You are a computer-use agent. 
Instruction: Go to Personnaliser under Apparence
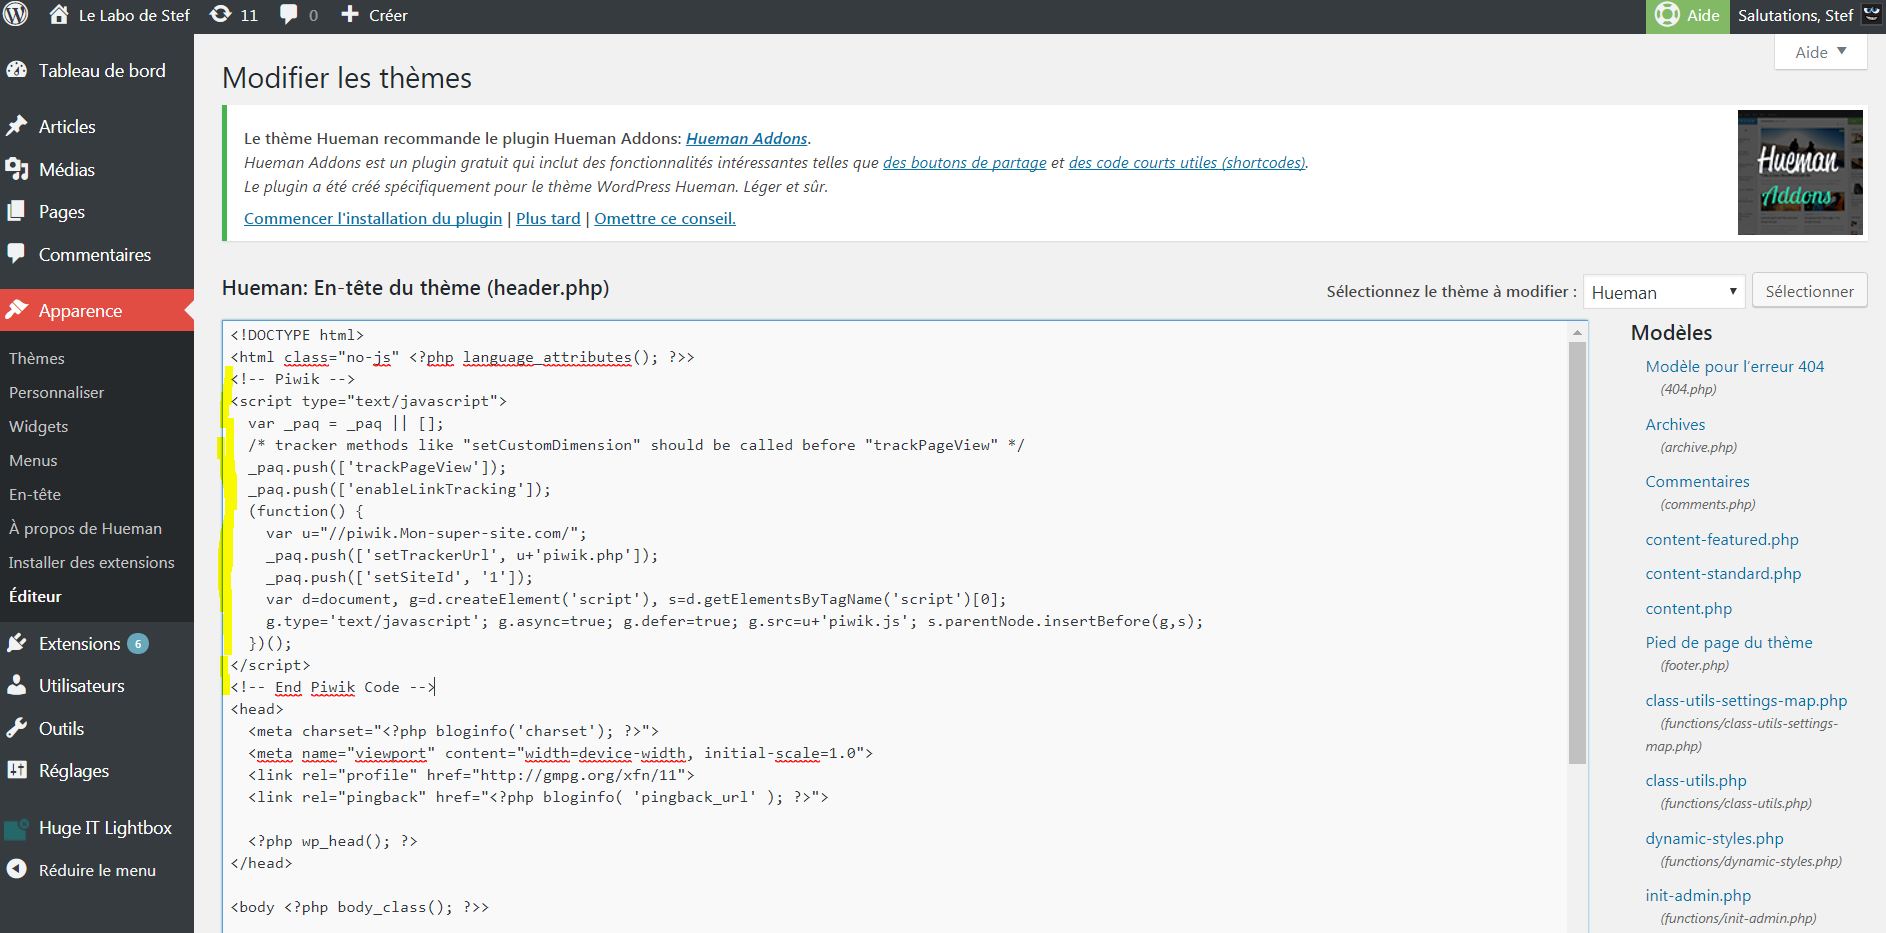(x=56, y=392)
